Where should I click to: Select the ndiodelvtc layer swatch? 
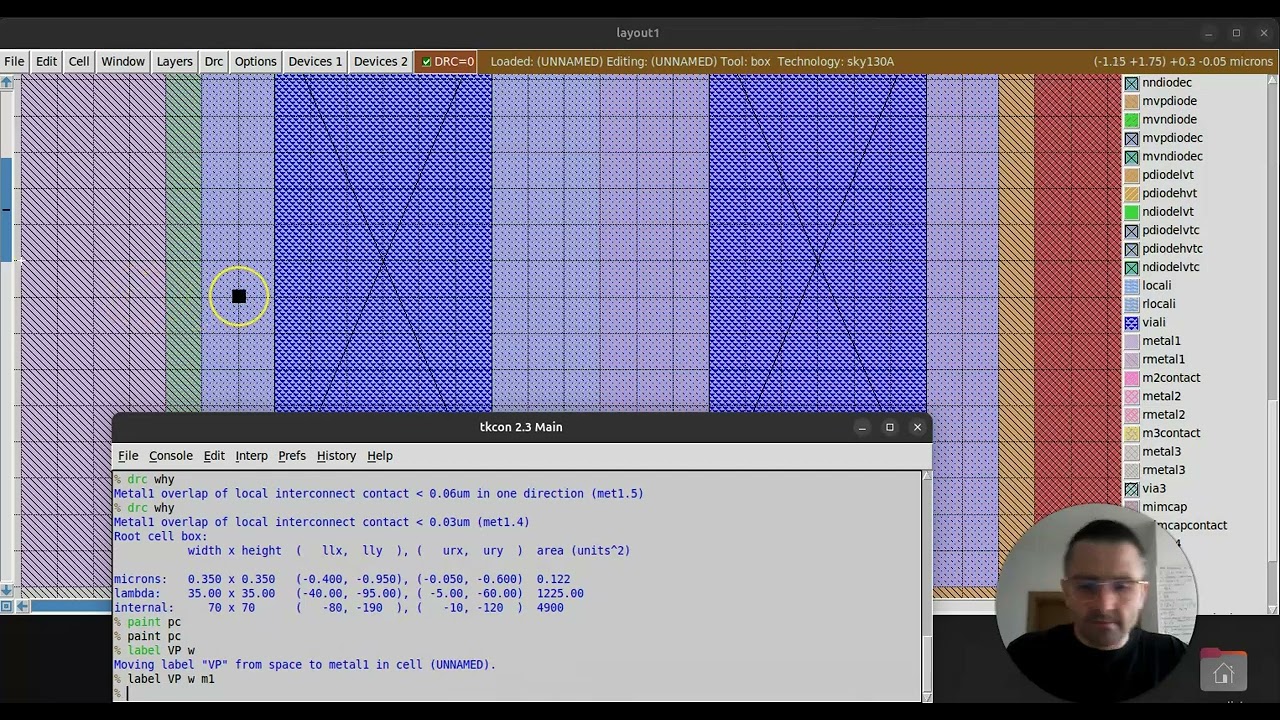1132,268
